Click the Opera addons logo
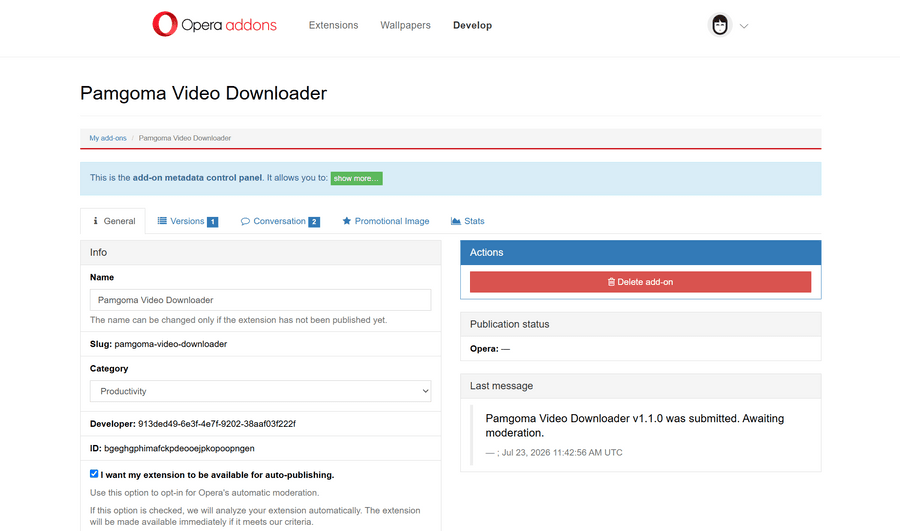This screenshot has height=531, width=900. click(214, 25)
